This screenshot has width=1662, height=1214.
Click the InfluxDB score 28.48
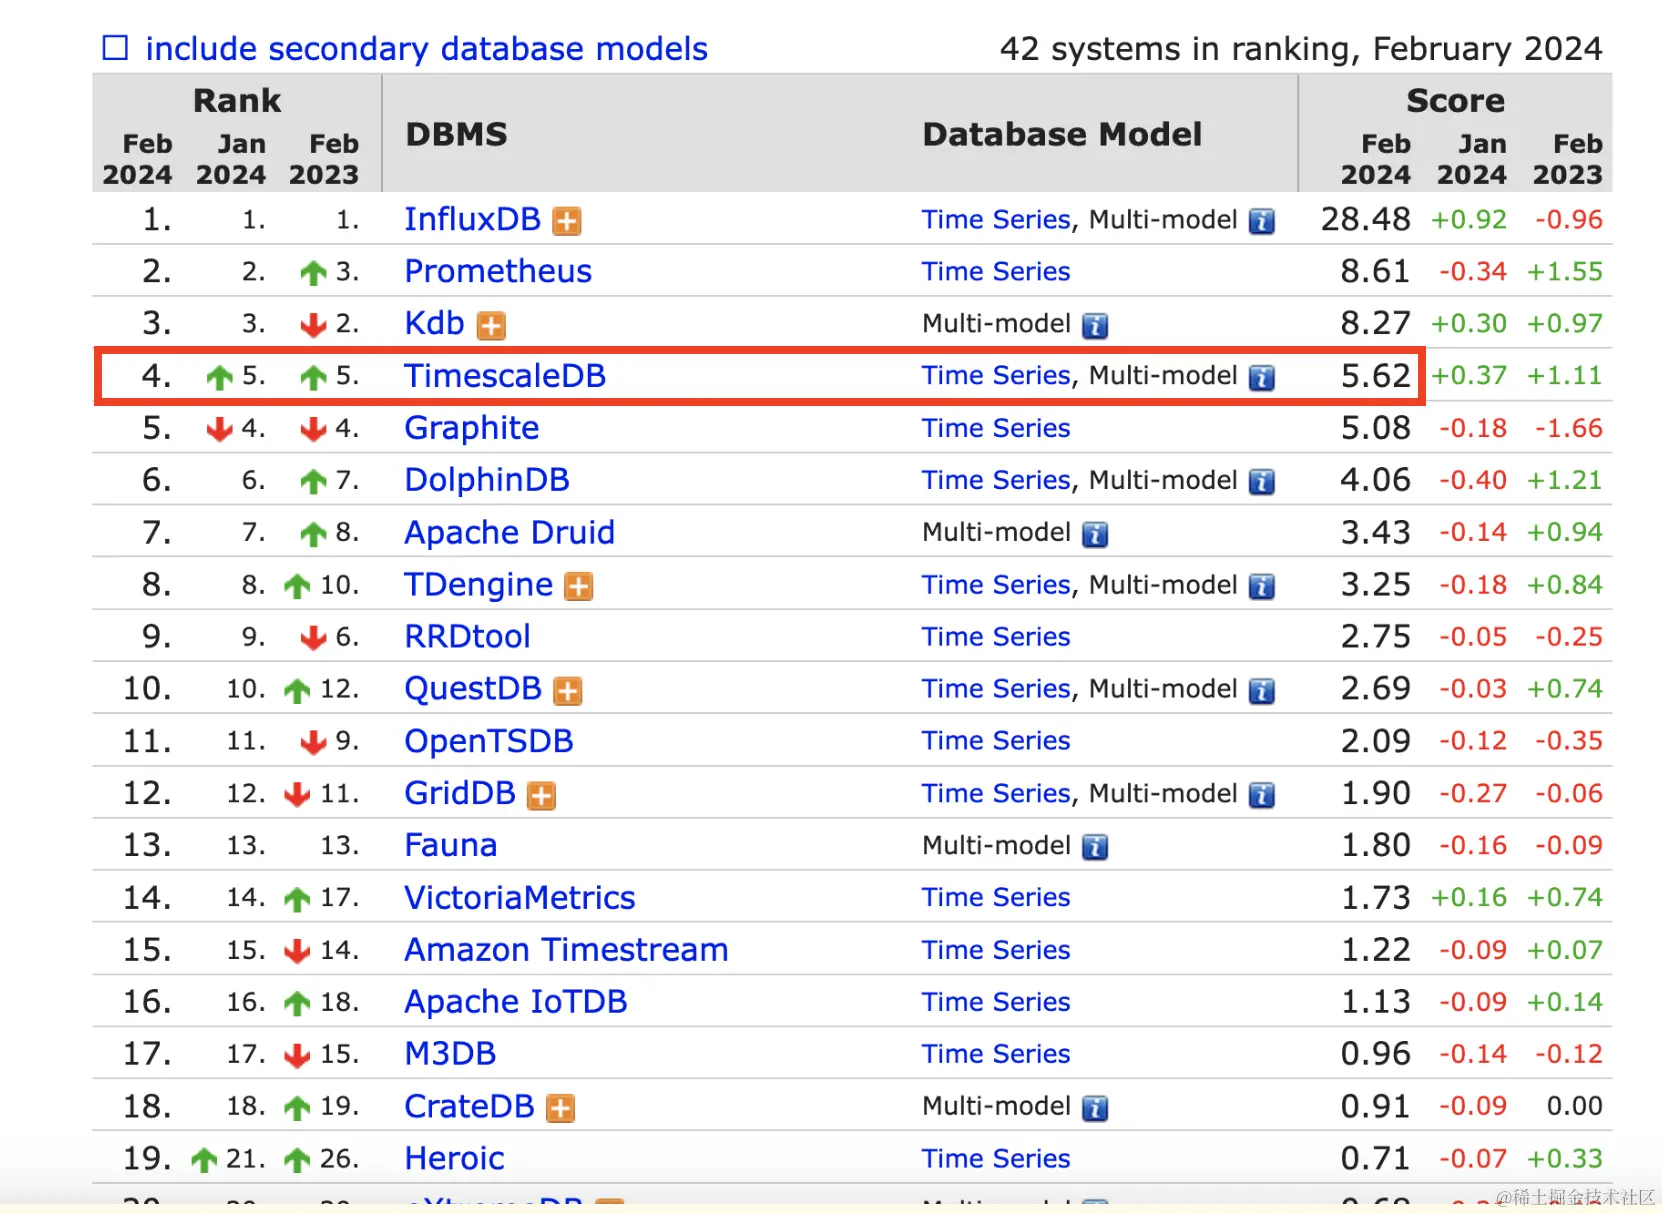[x=1366, y=219]
